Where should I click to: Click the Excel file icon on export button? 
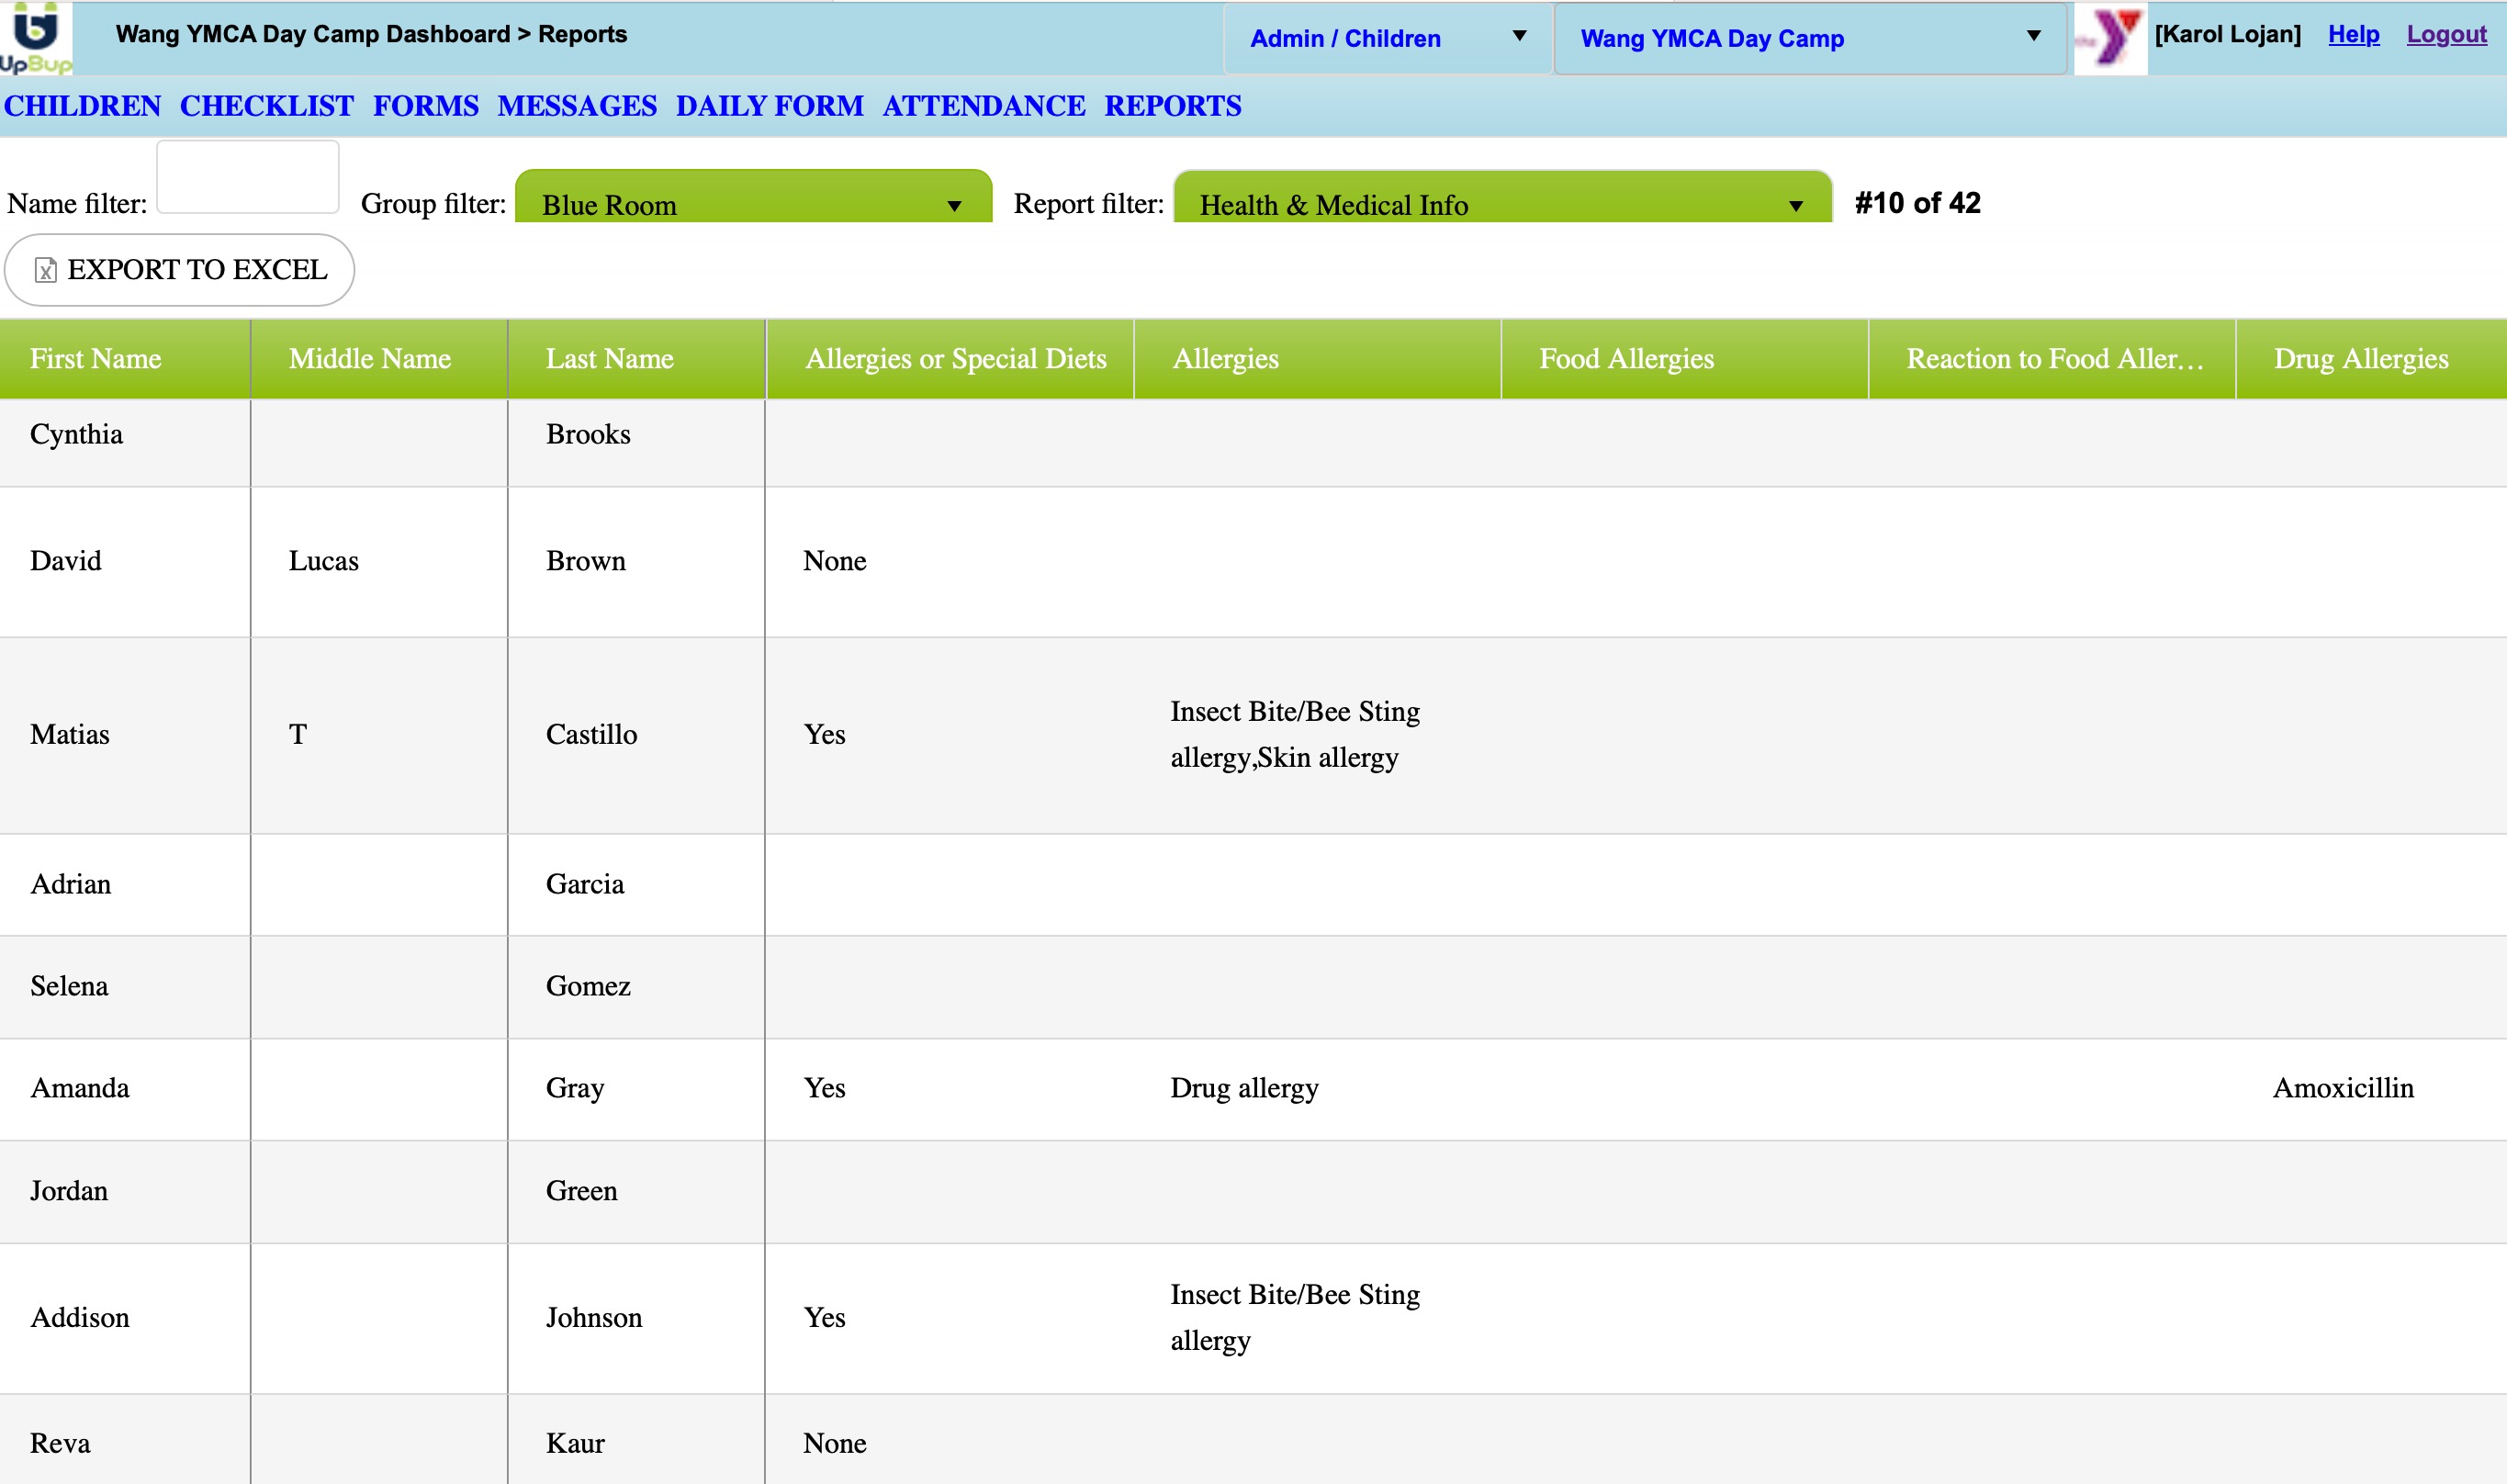point(45,270)
